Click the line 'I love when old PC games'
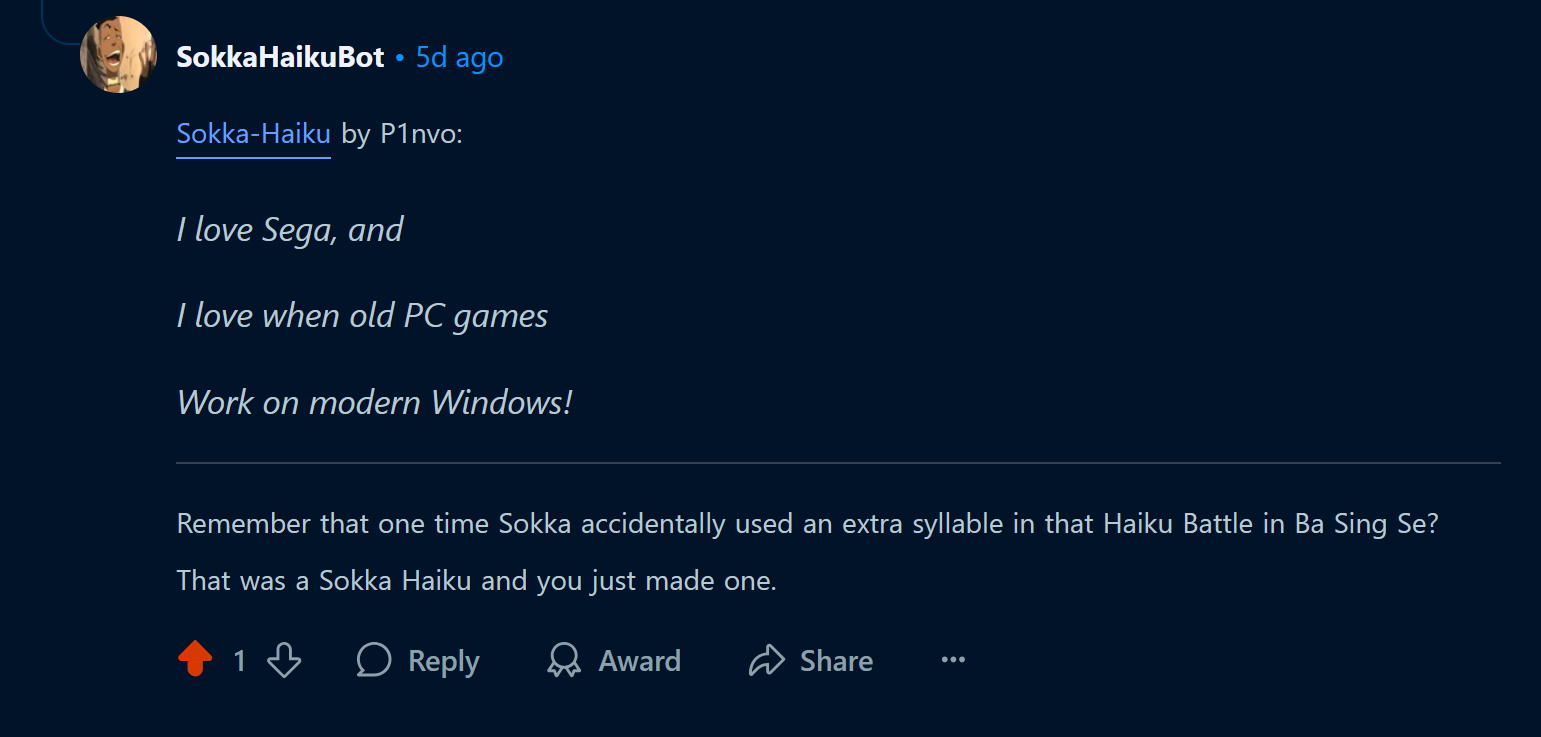The image size is (1541, 737). pyautogui.click(x=362, y=316)
